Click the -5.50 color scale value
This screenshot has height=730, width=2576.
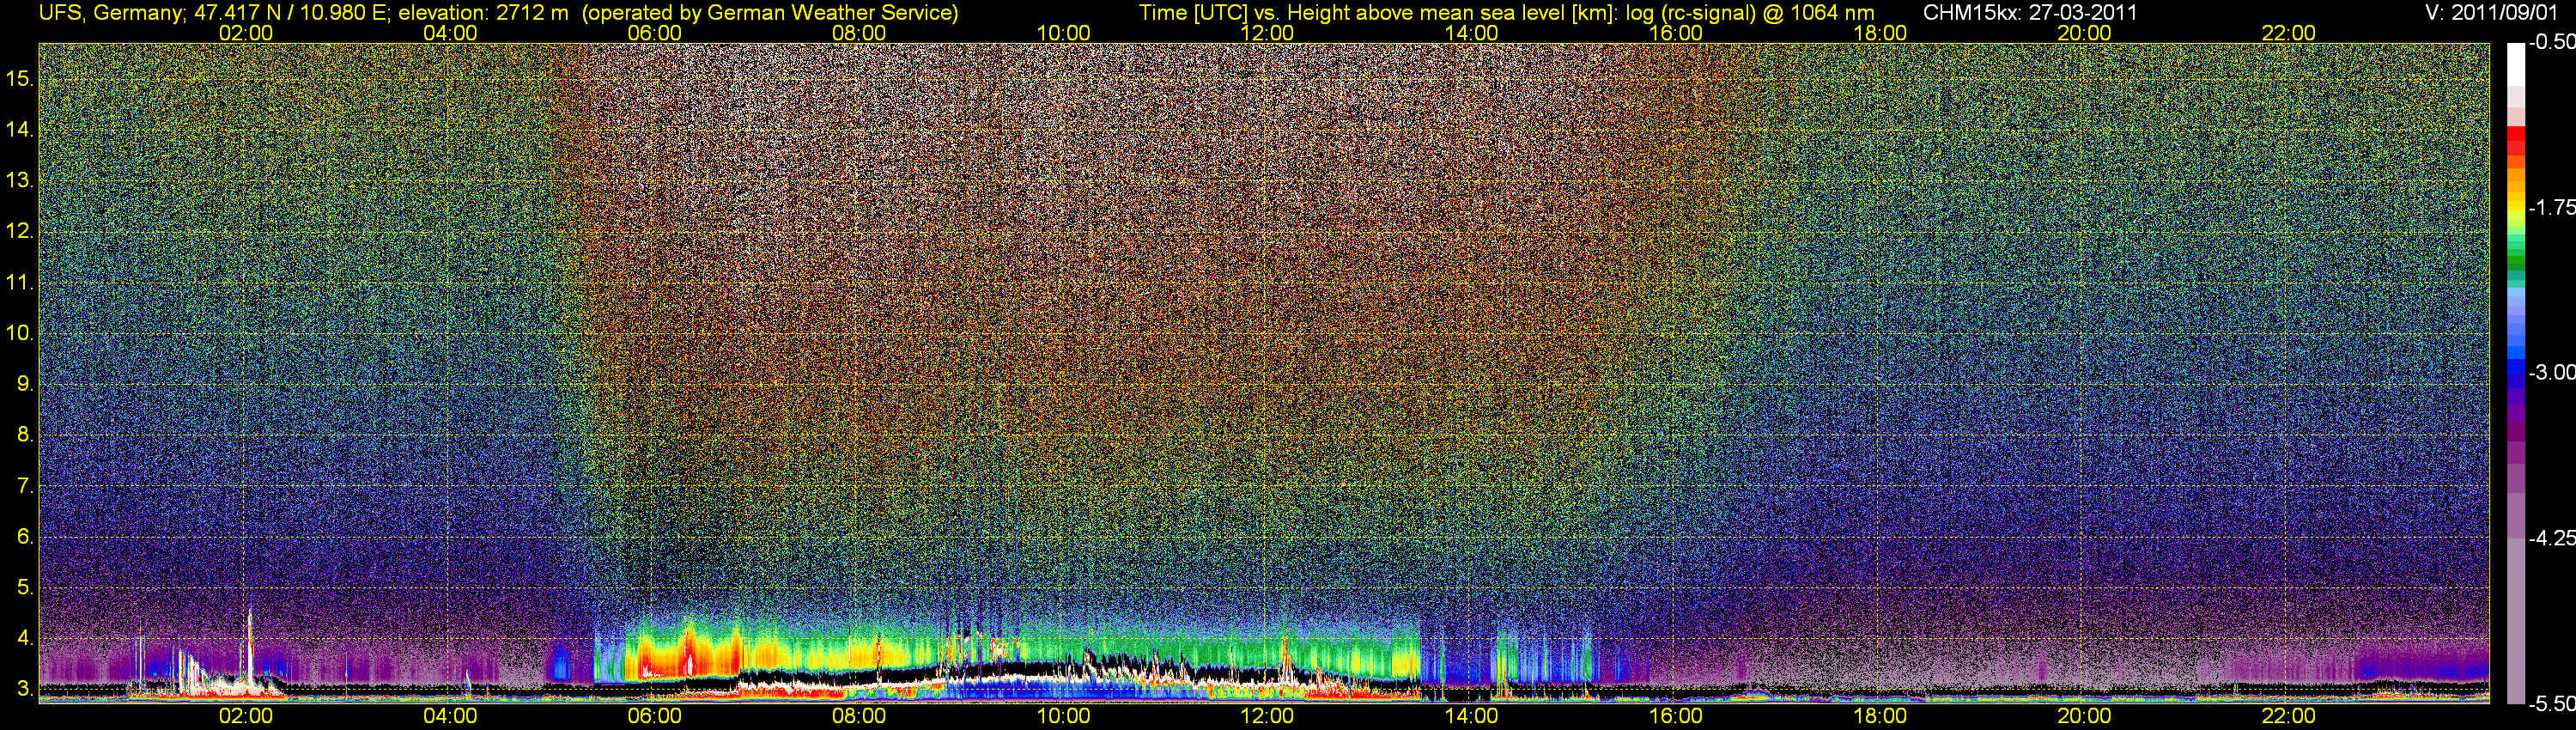(x=2551, y=703)
